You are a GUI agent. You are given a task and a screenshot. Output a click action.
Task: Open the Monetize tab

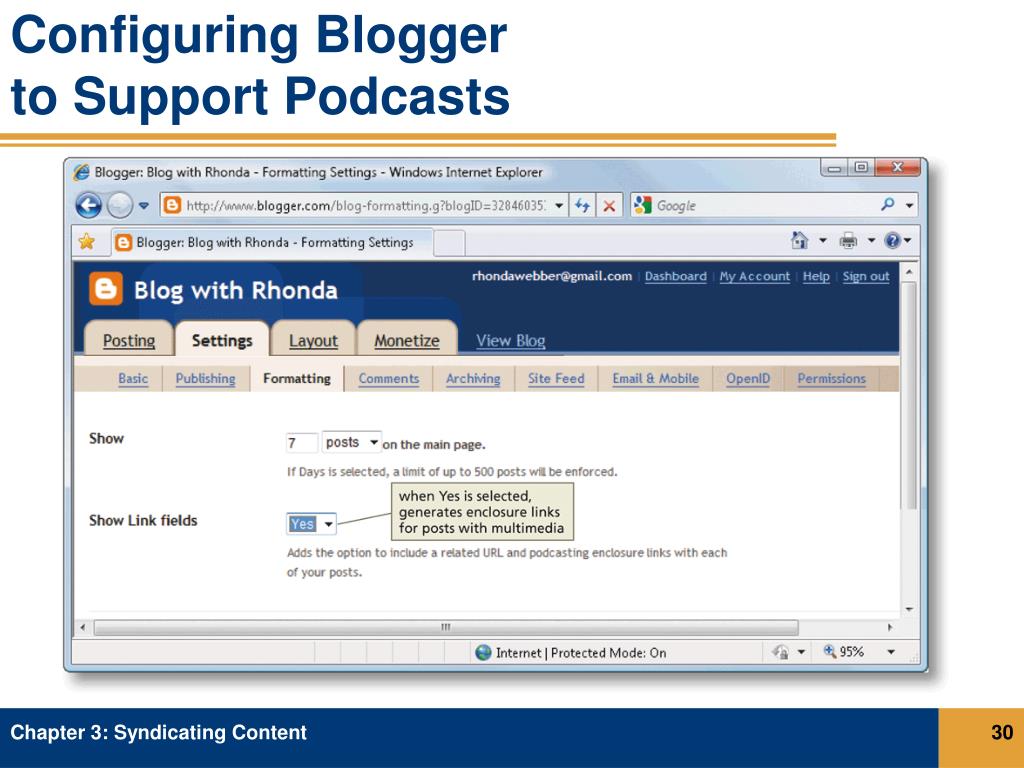tap(407, 340)
